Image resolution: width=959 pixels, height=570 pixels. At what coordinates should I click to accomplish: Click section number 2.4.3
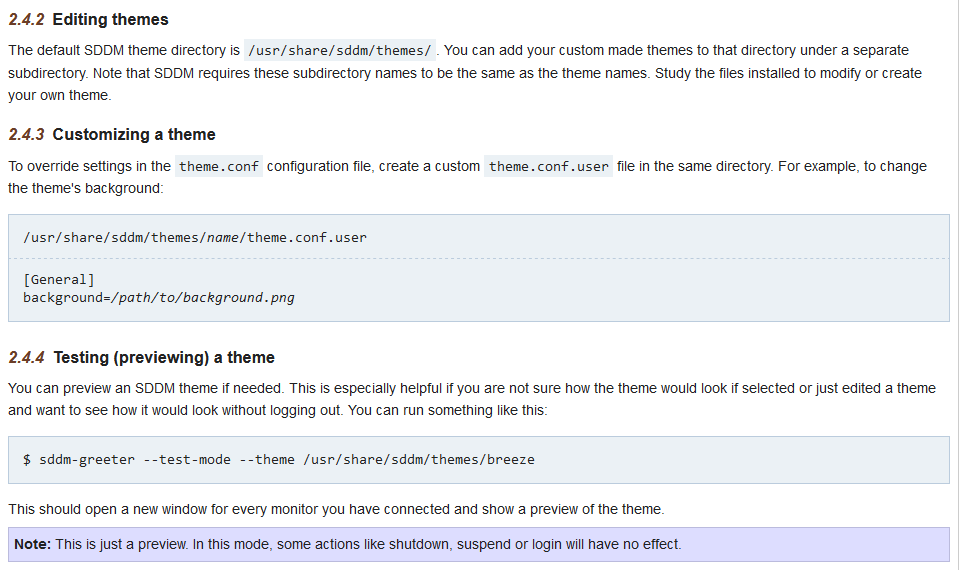tap(26, 135)
